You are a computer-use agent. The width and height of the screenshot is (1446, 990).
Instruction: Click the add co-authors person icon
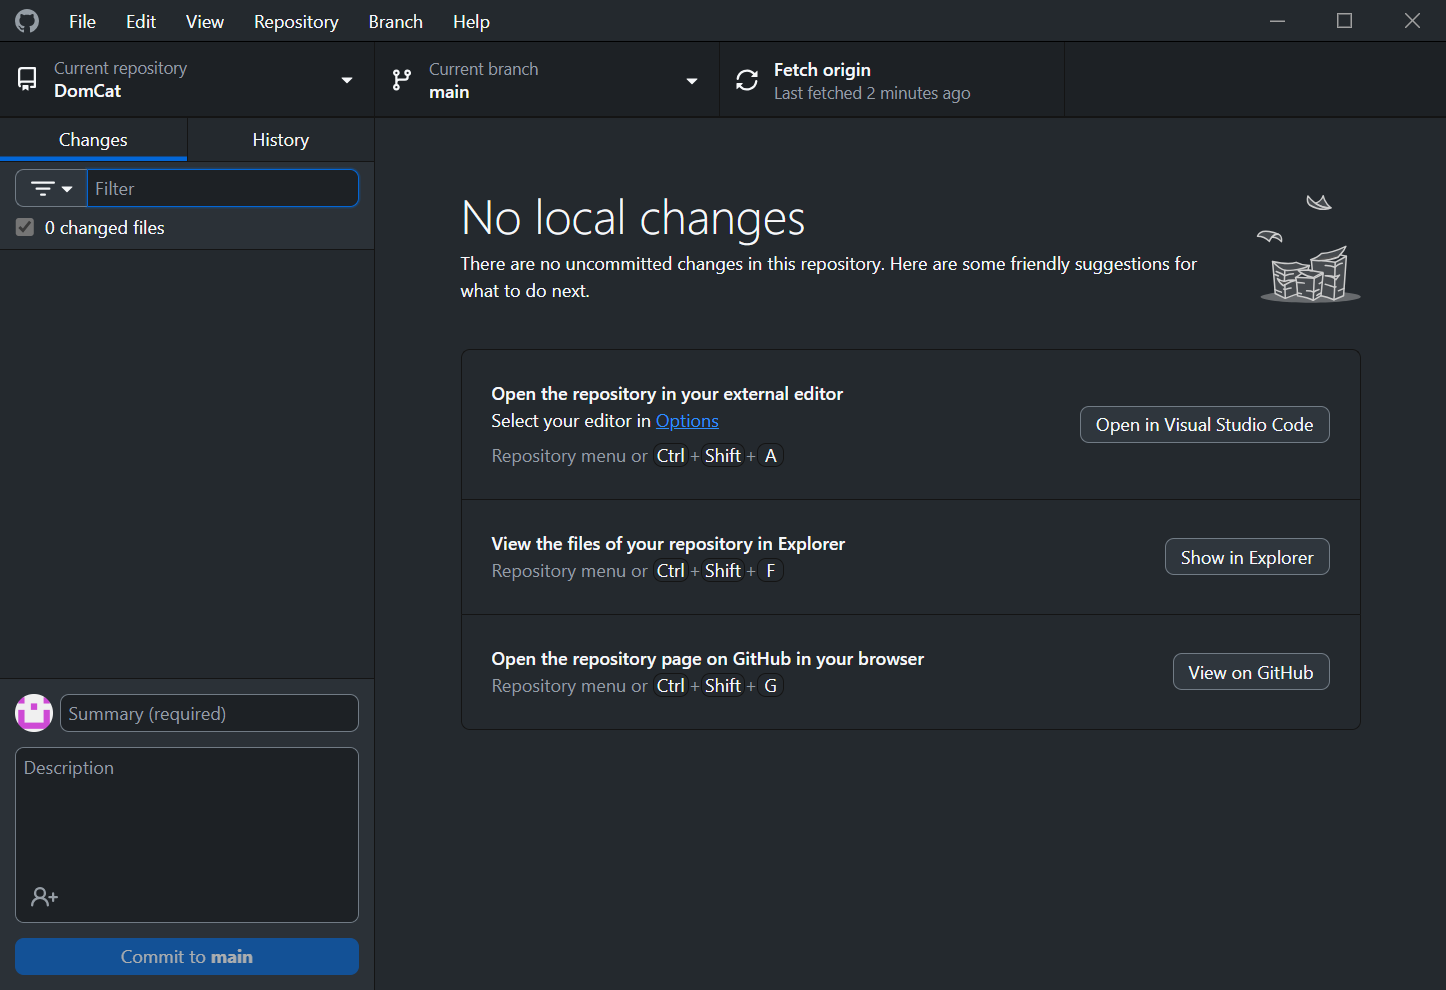click(x=44, y=897)
